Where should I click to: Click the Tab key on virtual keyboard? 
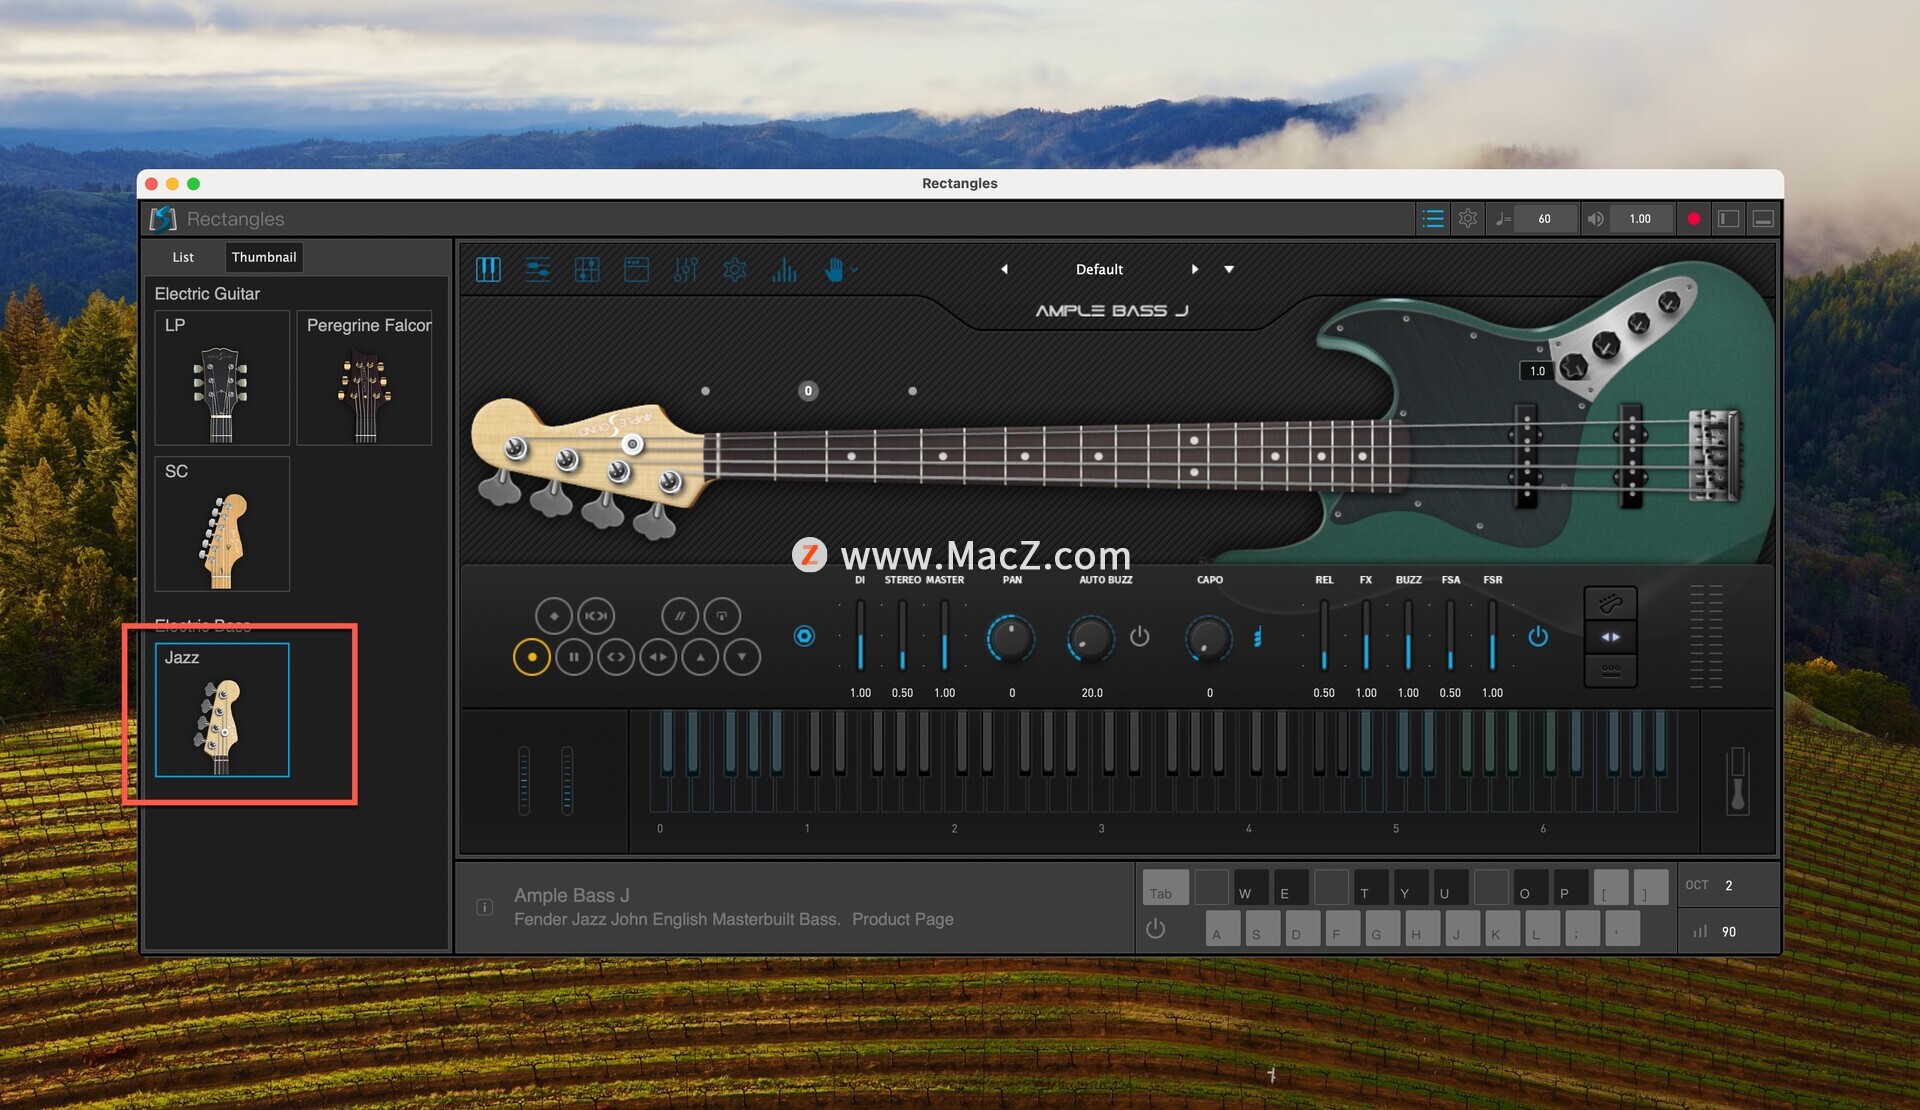1165,887
